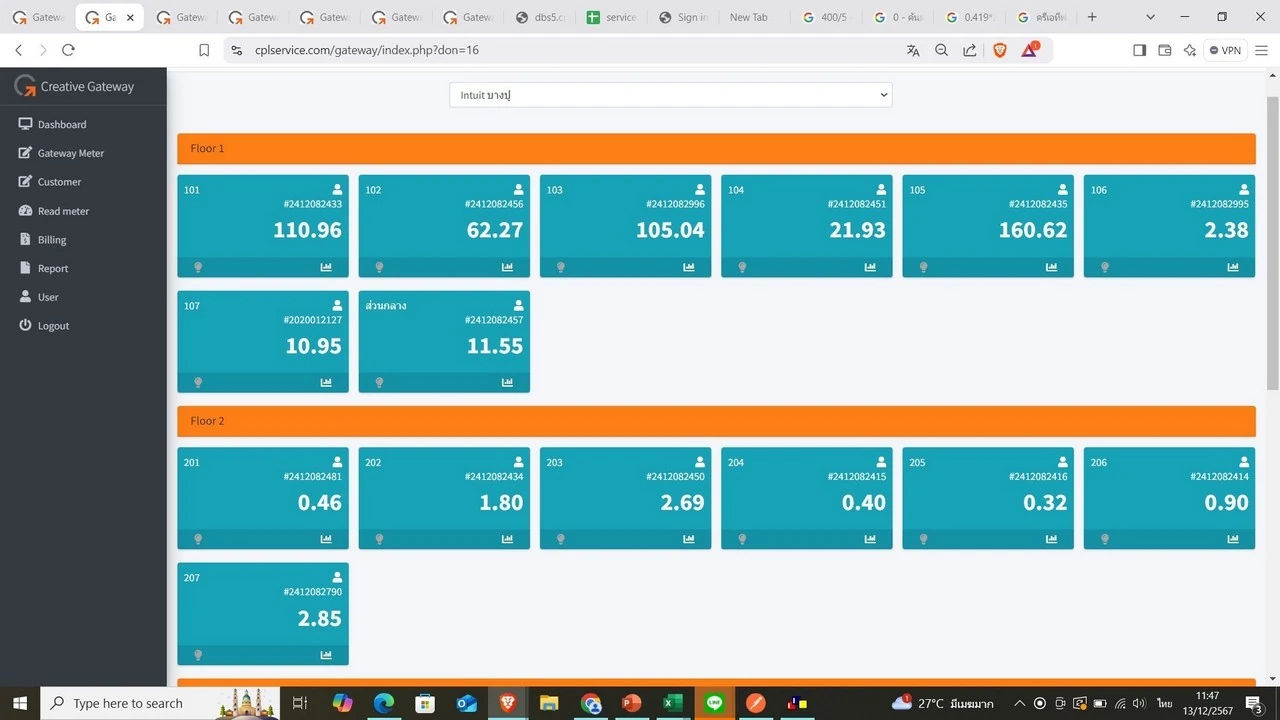Click the browser reload icon
This screenshot has height=720, width=1280.
click(x=68, y=50)
